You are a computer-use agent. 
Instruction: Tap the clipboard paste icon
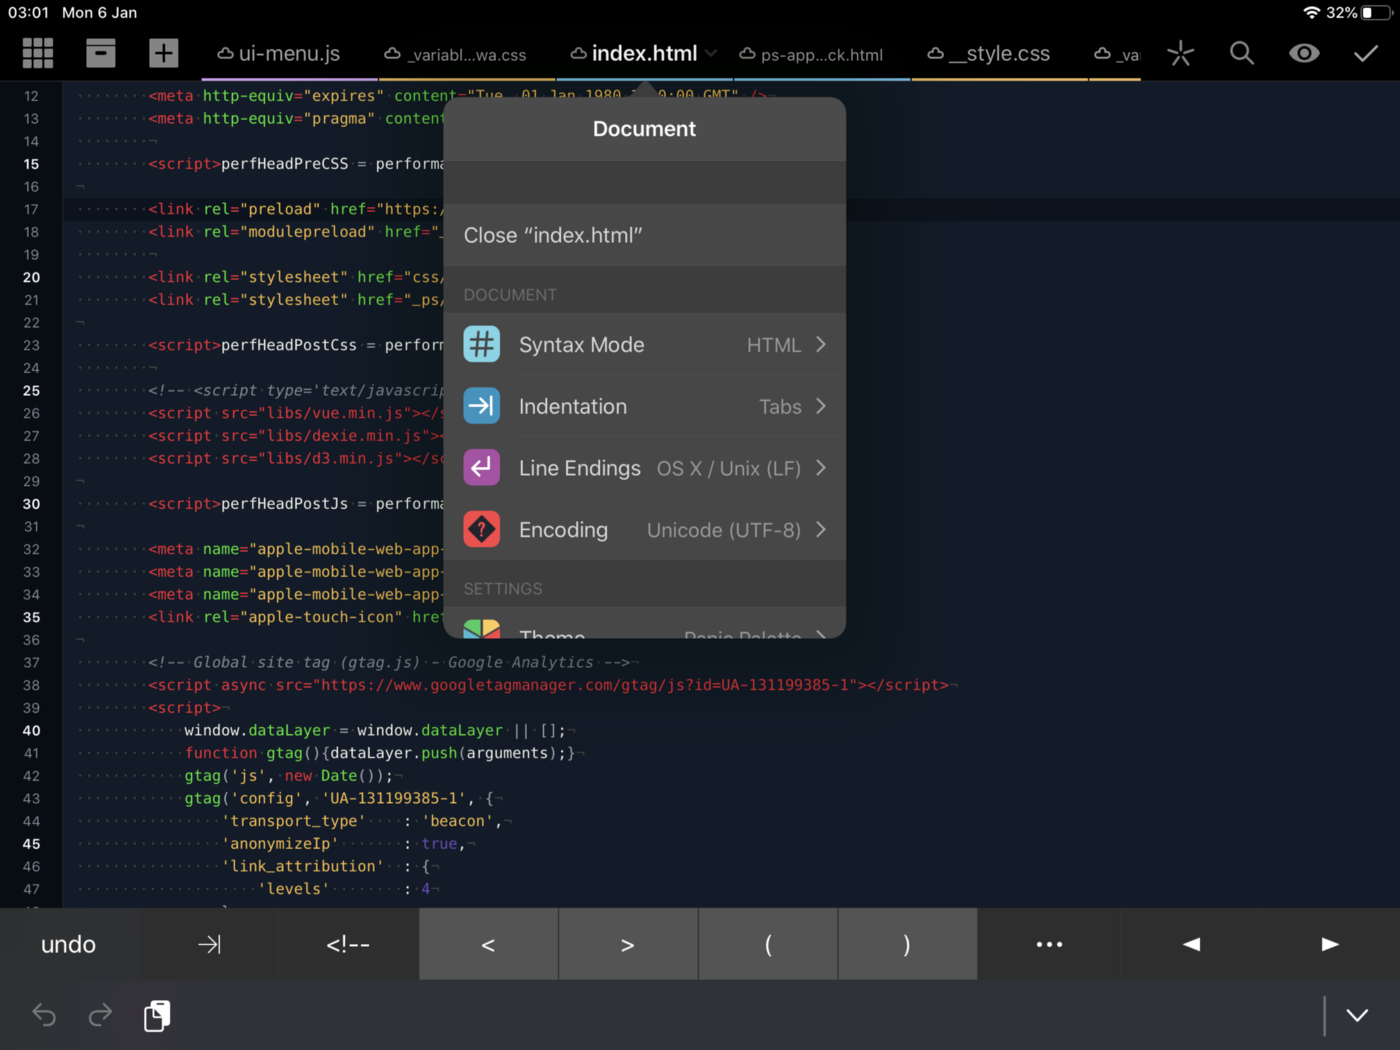click(157, 1015)
